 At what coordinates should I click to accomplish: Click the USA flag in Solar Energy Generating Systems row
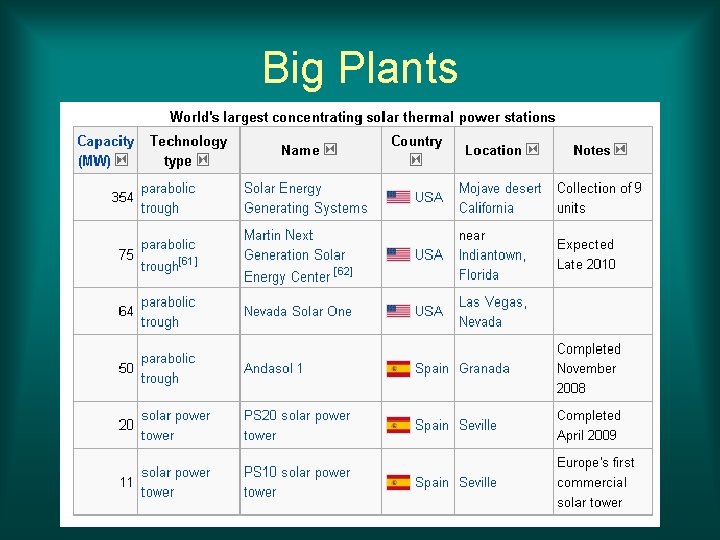pyautogui.click(x=398, y=197)
